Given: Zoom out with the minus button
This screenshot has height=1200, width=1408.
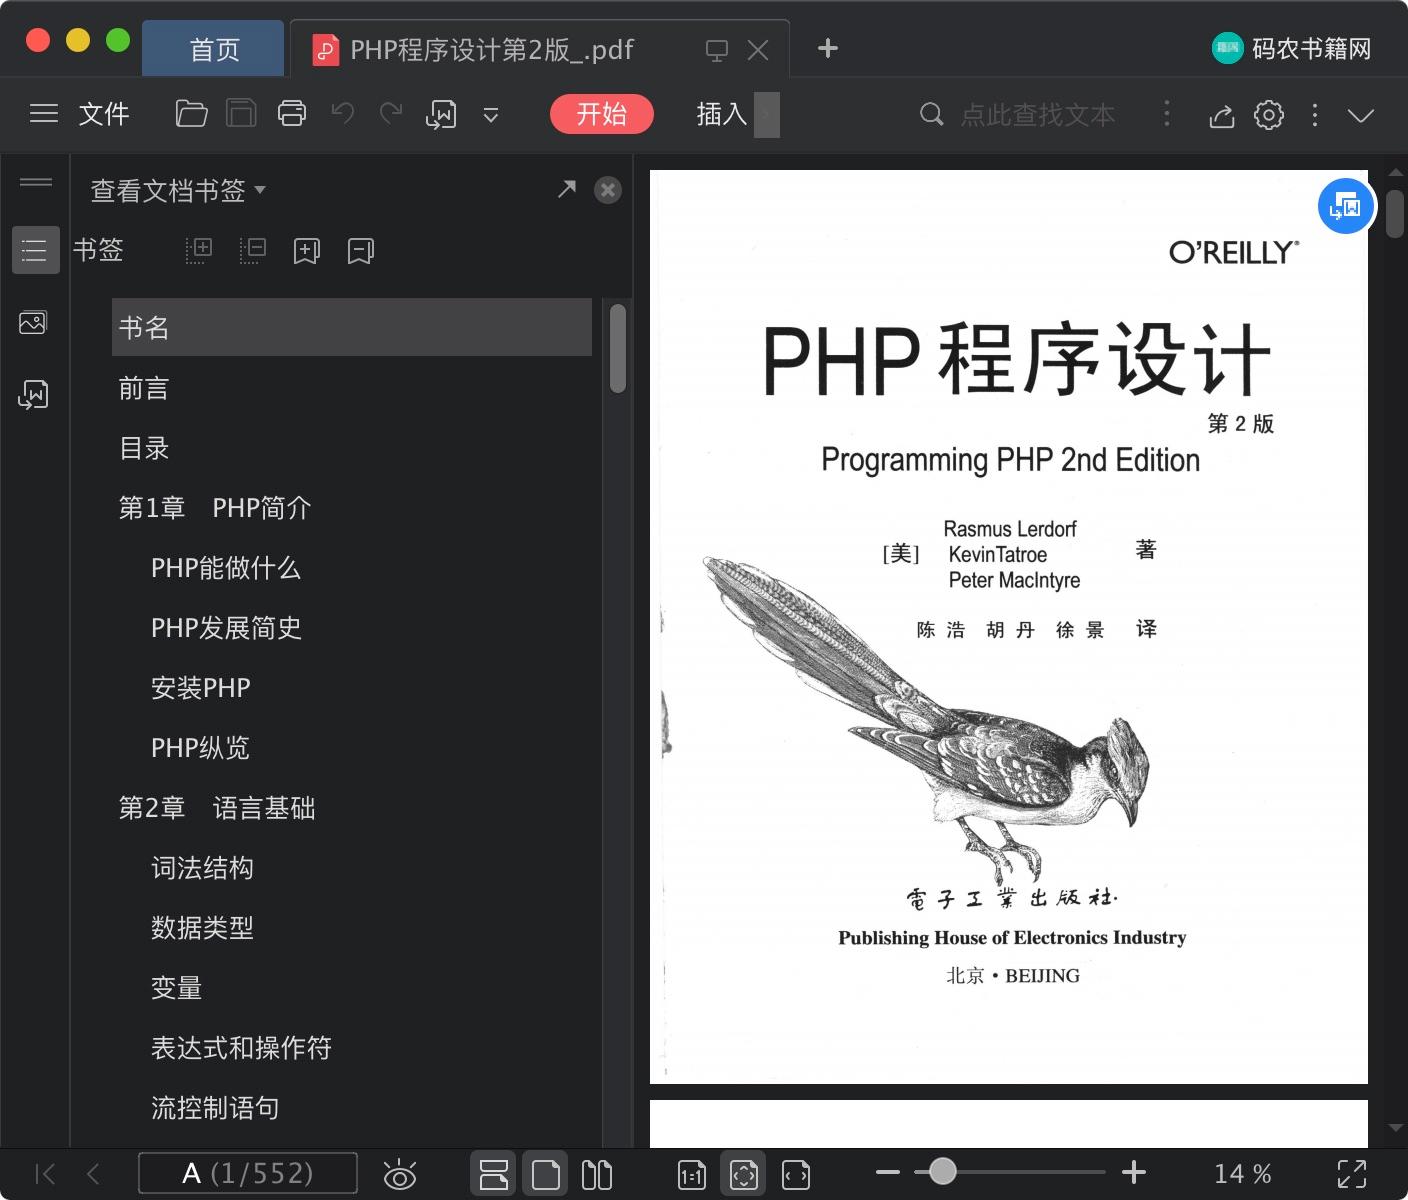Looking at the screenshot, I should tap(888, 1172).
